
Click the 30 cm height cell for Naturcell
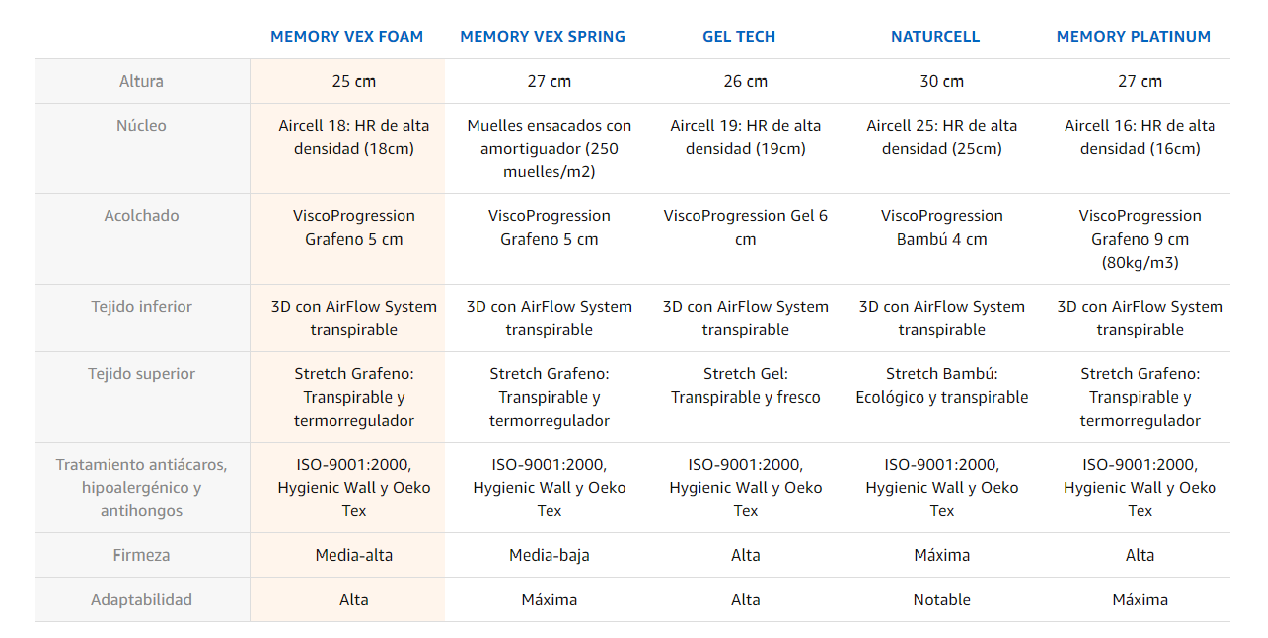(941, 81)
